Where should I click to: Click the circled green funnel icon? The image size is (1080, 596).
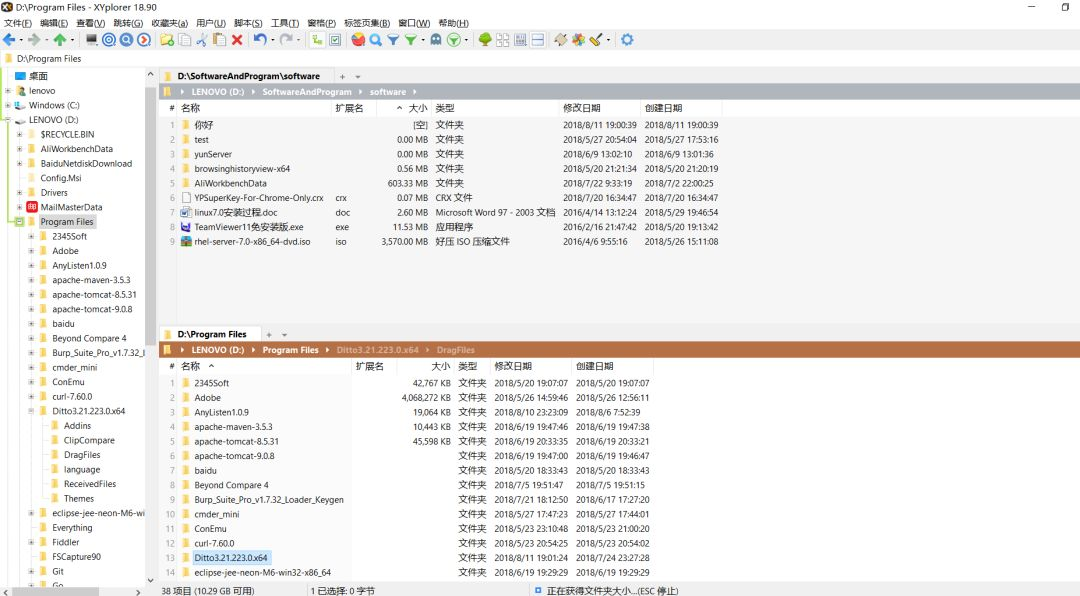click(454, 40)
